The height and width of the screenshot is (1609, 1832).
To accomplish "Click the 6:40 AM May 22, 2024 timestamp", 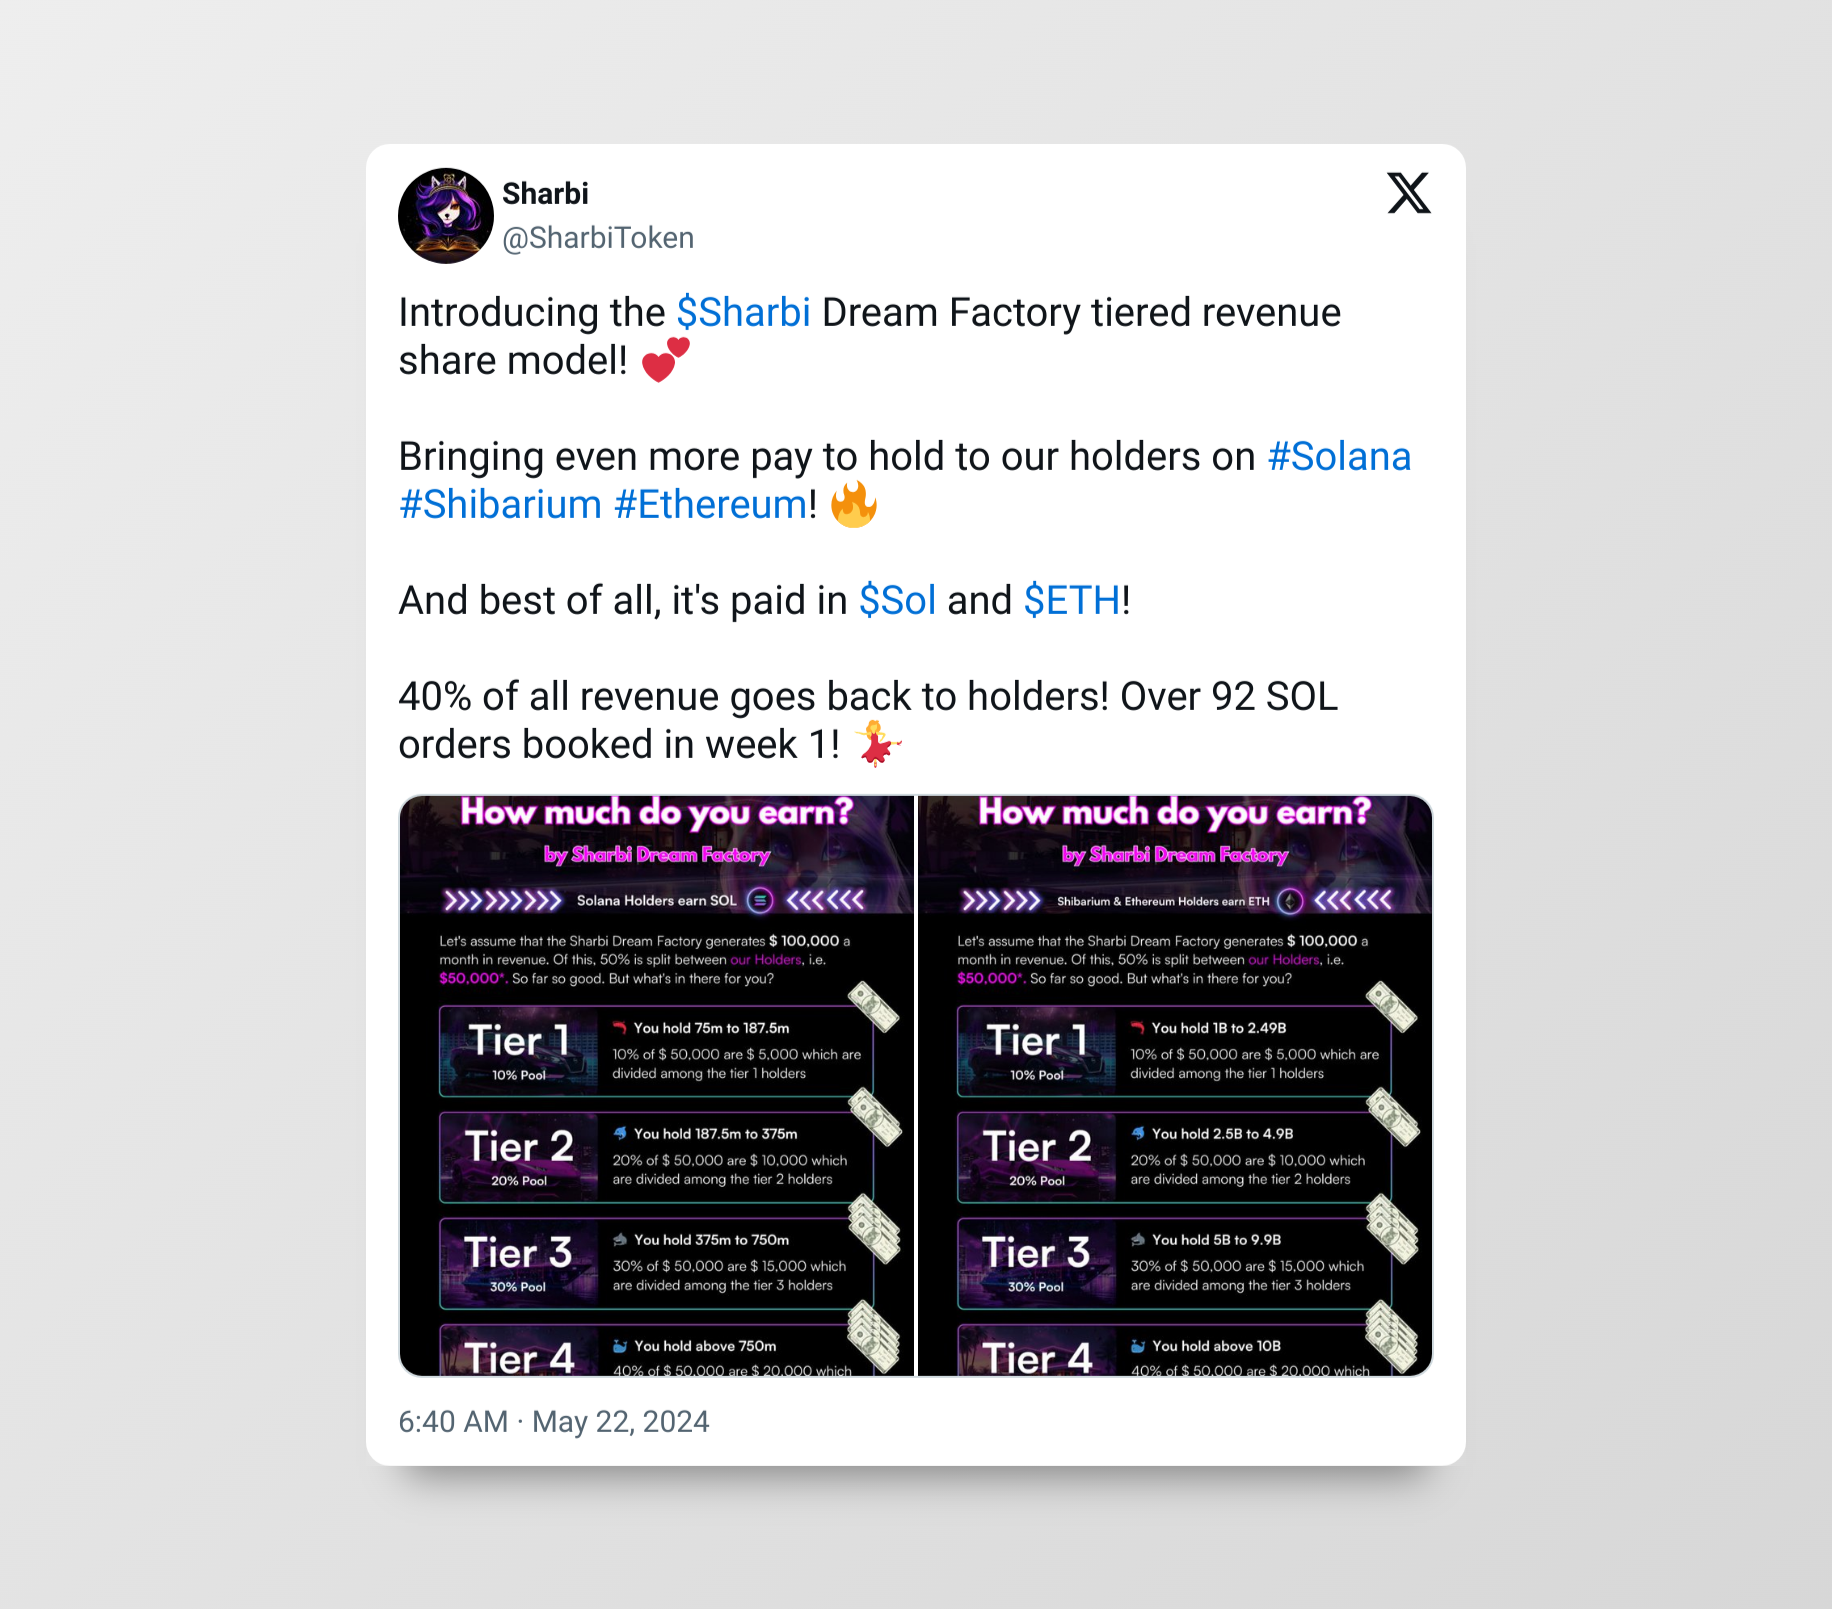I will click(x=554, y=1422).
